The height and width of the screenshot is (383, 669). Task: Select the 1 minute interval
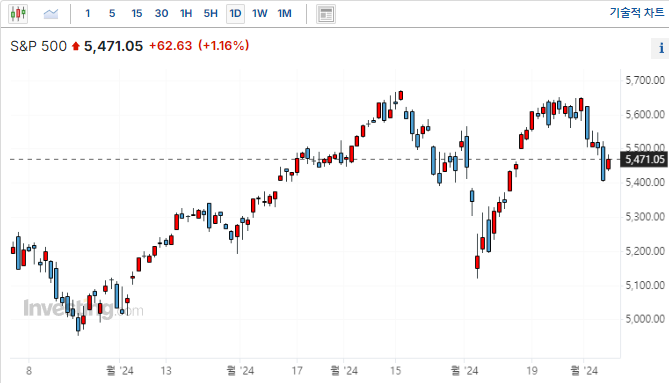[x=88, y=14]
